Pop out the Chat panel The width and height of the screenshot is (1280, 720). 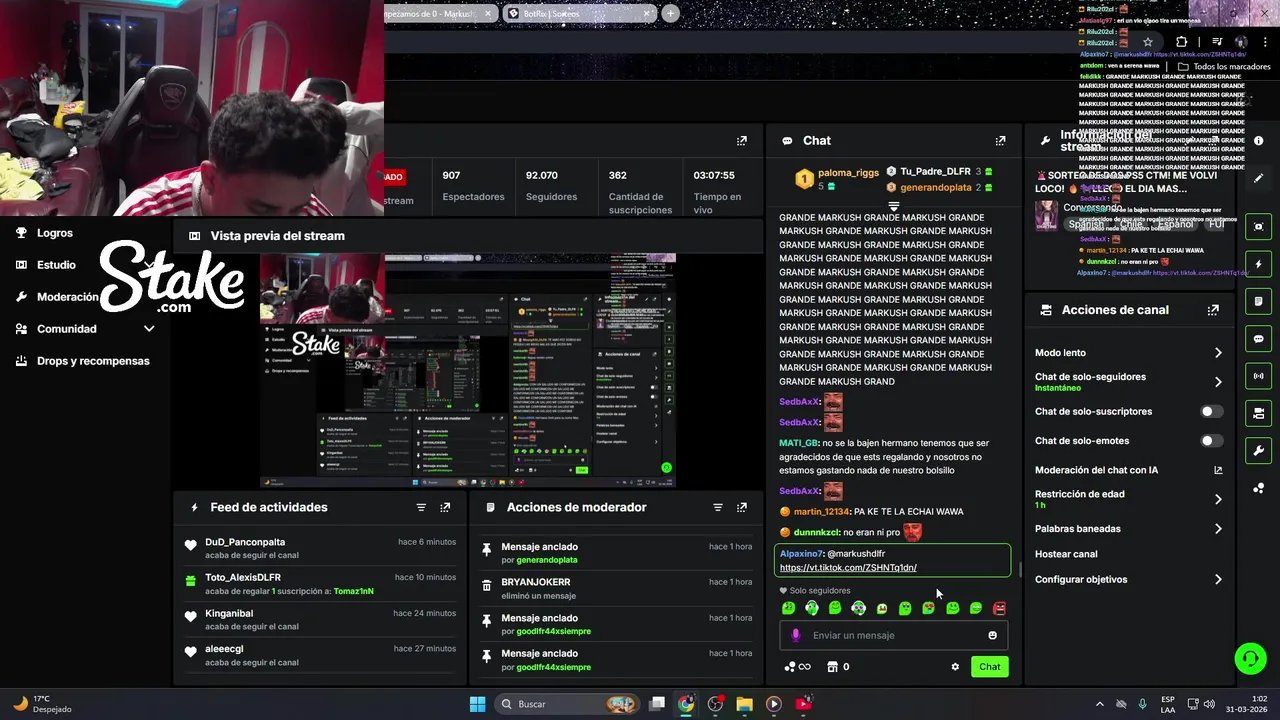[1000, 141]
